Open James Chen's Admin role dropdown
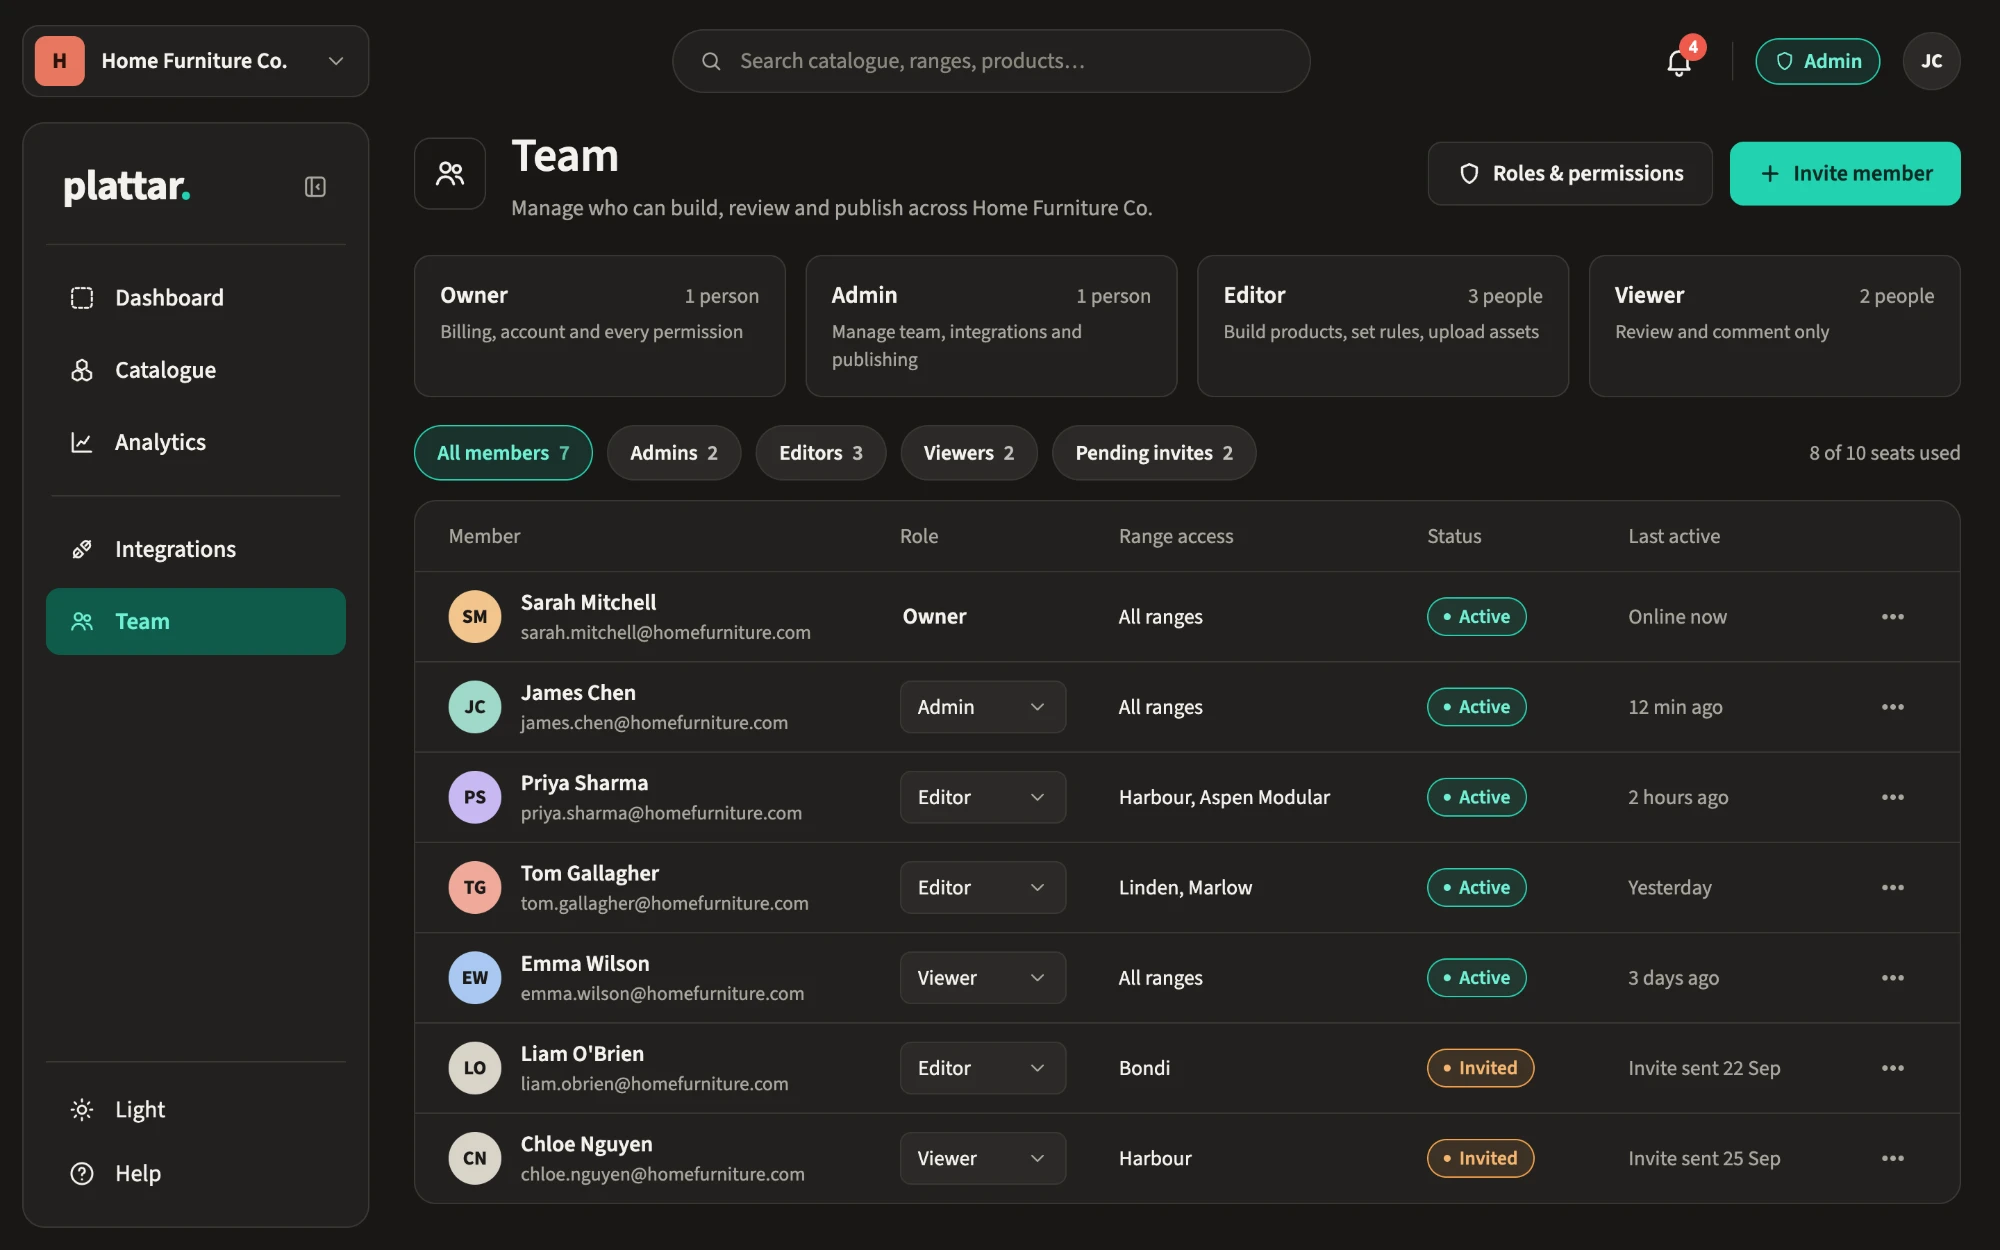 click(982, 707)
